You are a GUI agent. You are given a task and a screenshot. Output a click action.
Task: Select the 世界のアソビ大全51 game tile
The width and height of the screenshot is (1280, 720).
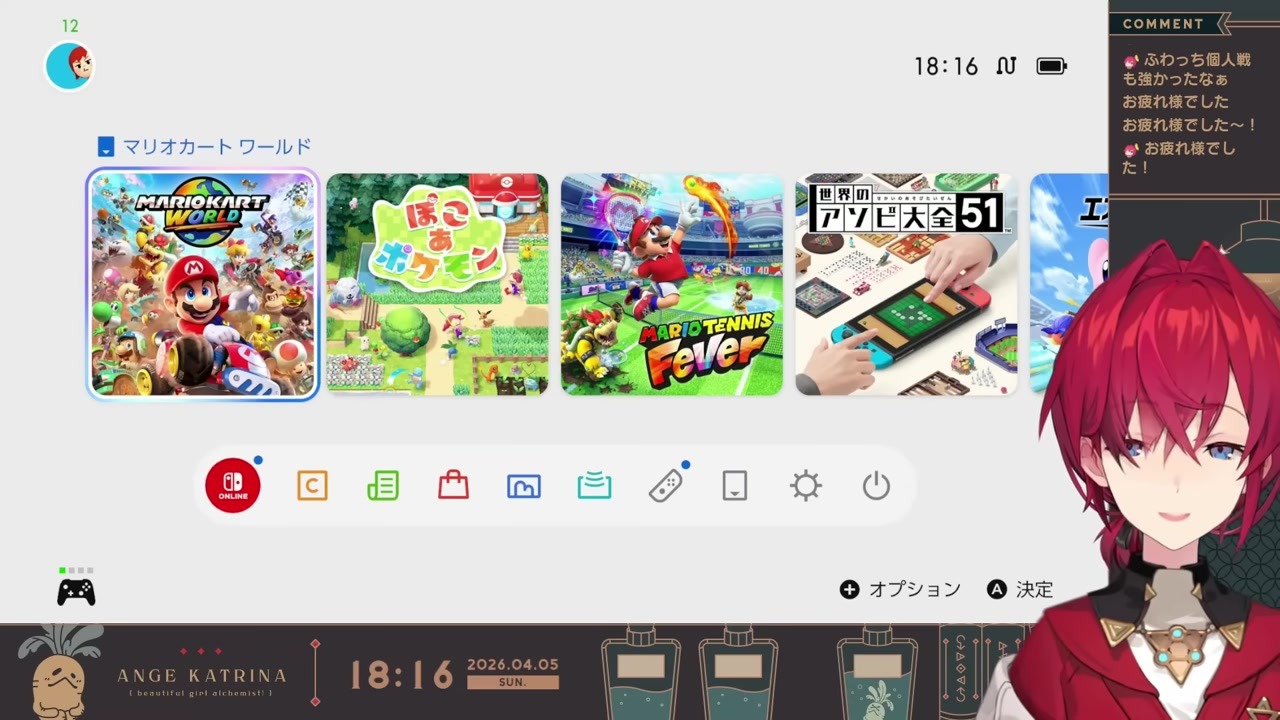click(906, 285)
